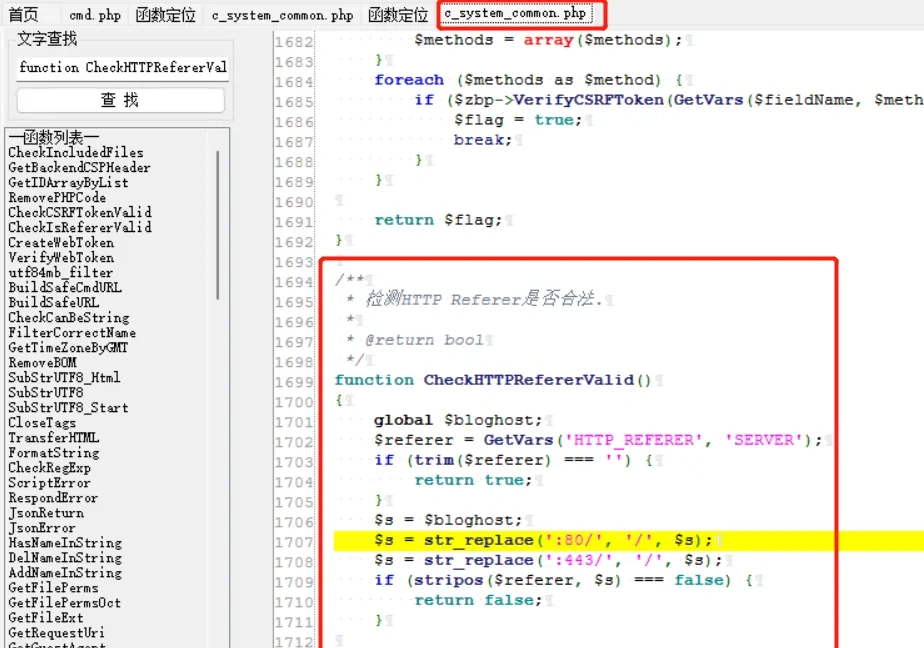Select VerifyWebToken in function list
This screenshot has width=924, height=648.
(x=61, y=257)
